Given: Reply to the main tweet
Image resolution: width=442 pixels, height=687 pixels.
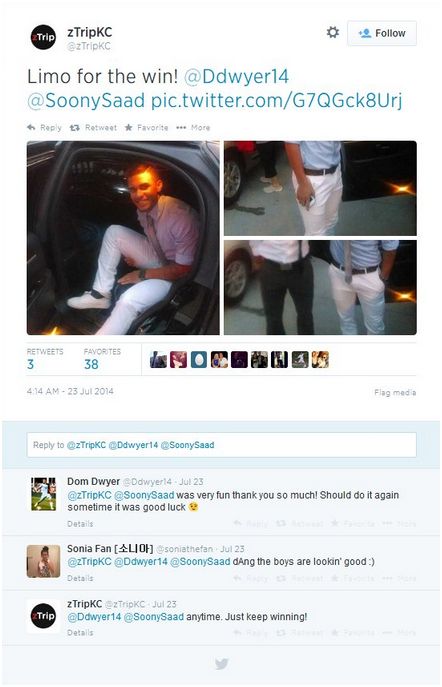Looking at the screenshot, I should [44, 127].
